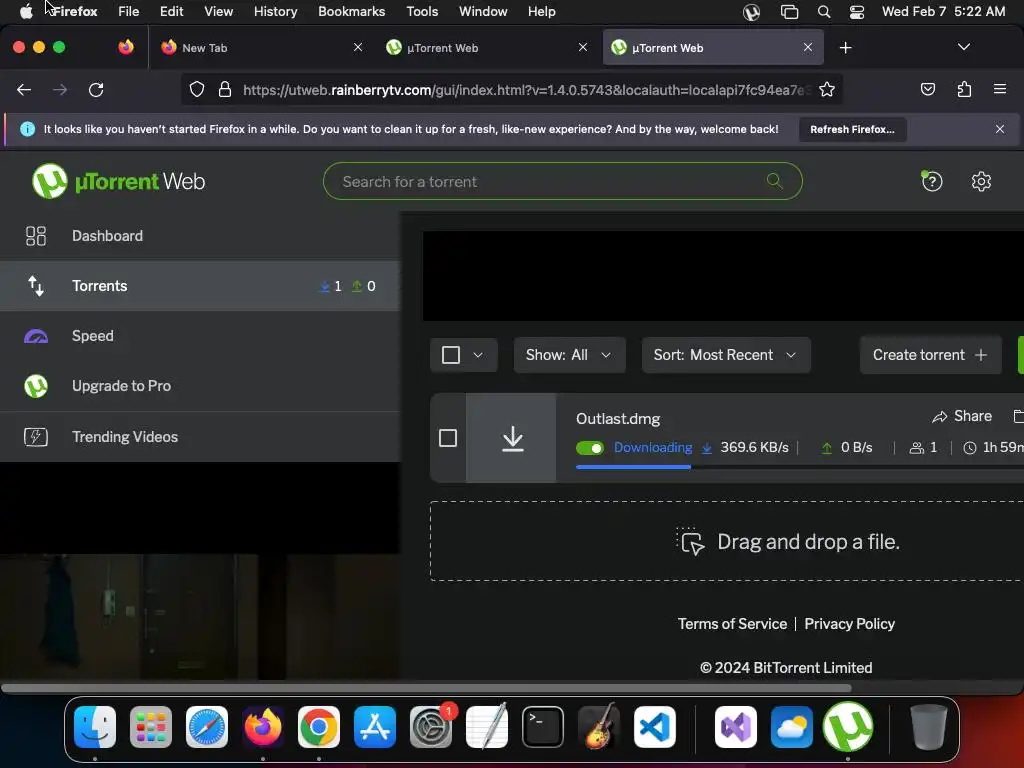Open Save to Pocket icon
1024x768 pixels.
927,89
